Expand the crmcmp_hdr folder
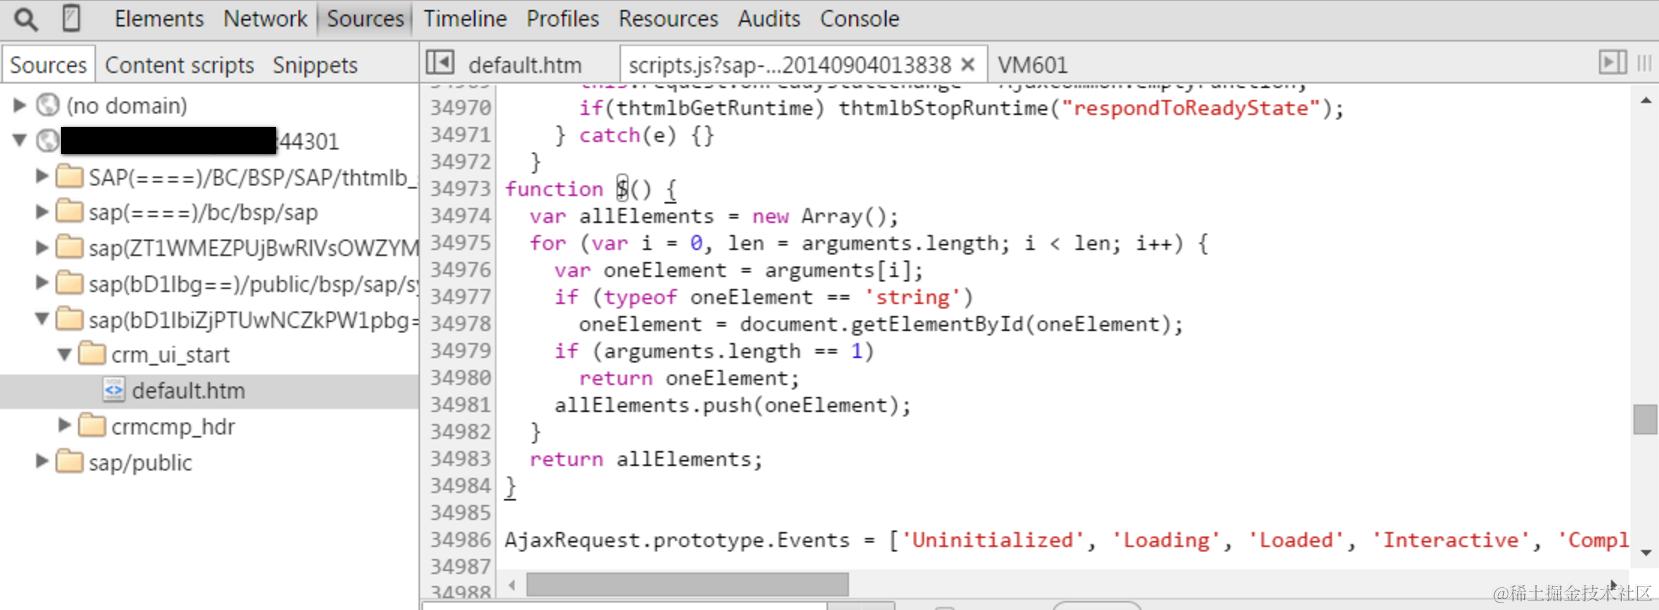The image size is (1659, 610). pos(65,425)
